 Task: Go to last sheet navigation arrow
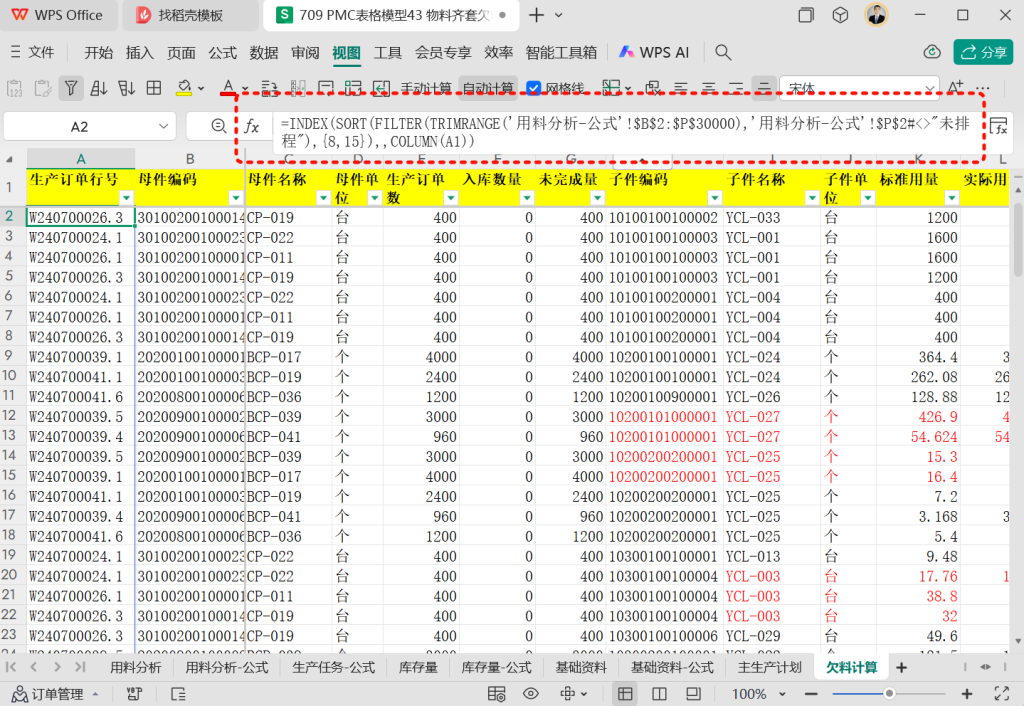80,667
